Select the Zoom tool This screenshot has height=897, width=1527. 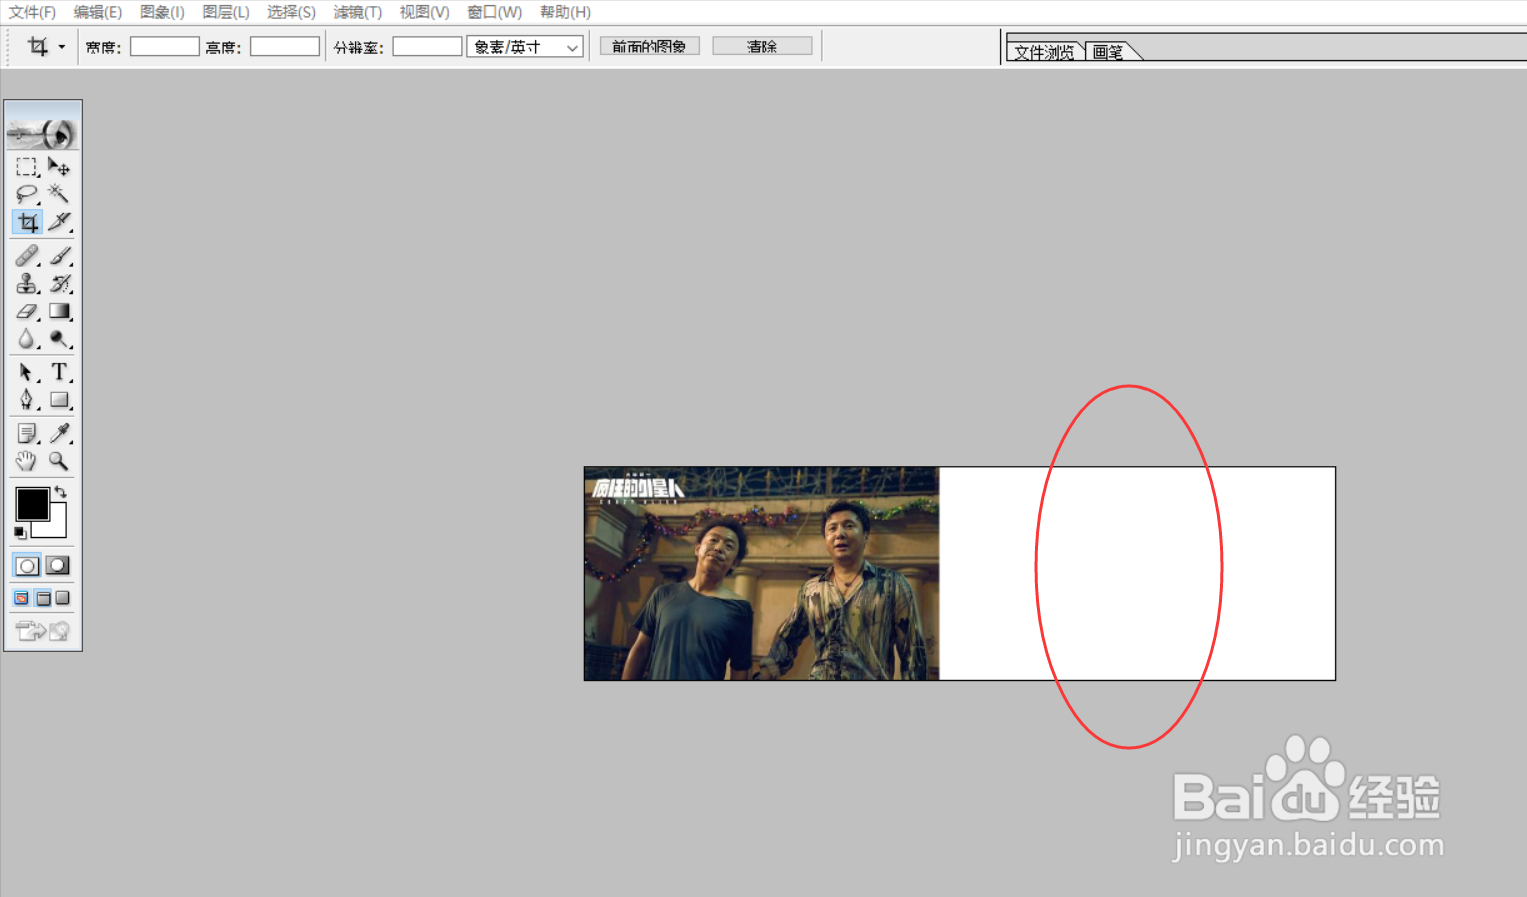59,461
